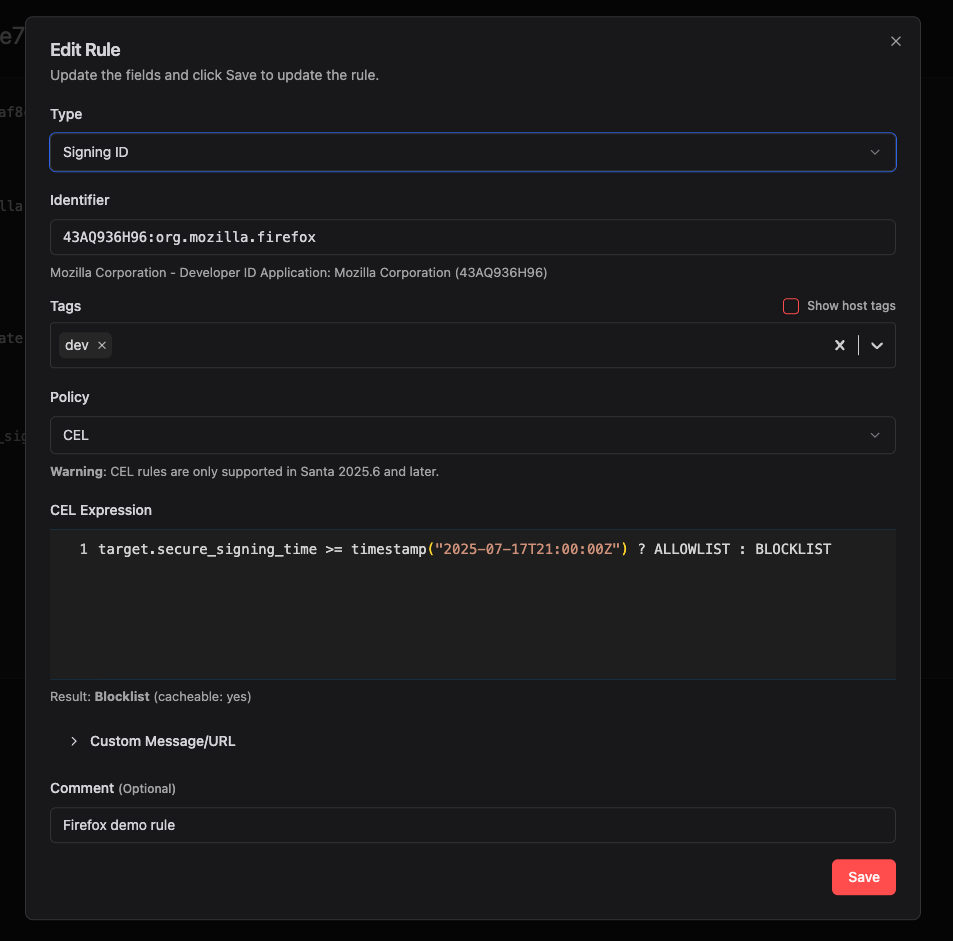This screenshot has height=941, width=953.
Task: Open the Policy dropdown showing CEL
Action: coord(472,435)
